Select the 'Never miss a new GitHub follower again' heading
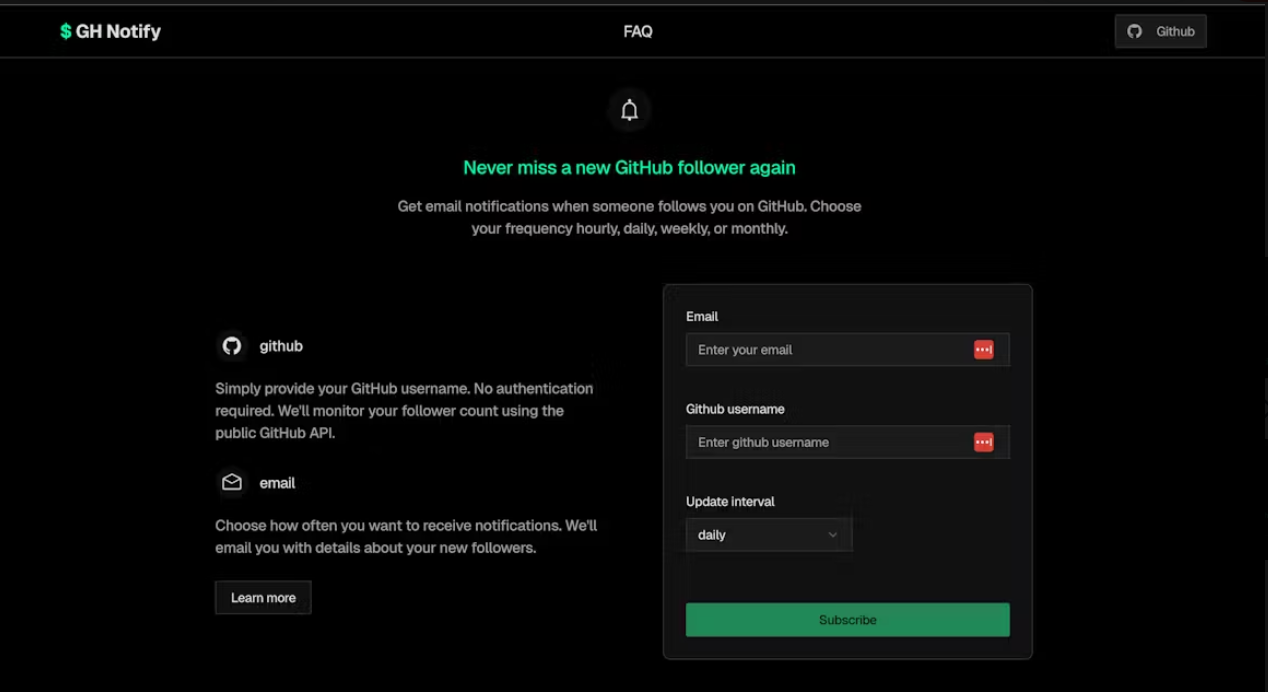Screen dimensions: 1268x692 (629, 168)
